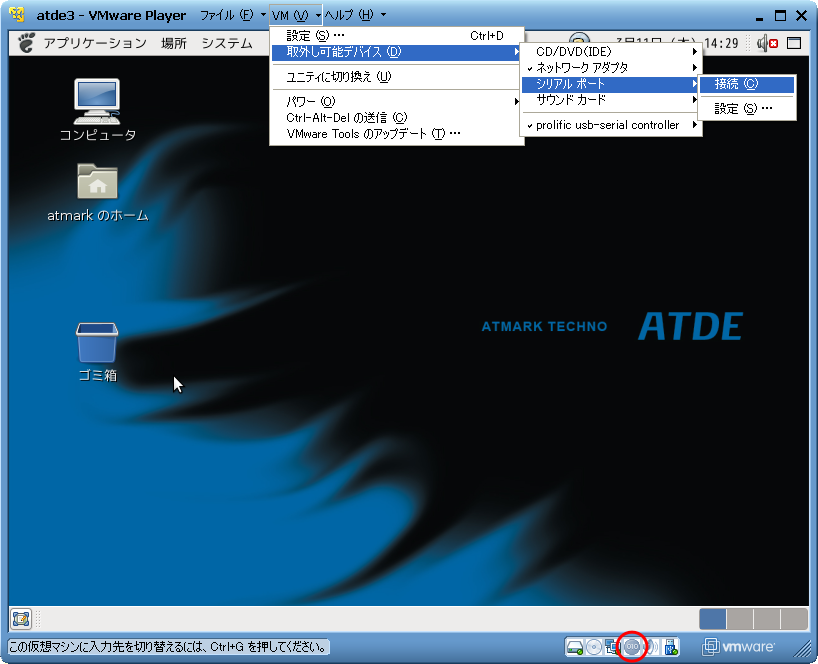Expand the CD/DVD(IDE) submenu

coord(611,52)
